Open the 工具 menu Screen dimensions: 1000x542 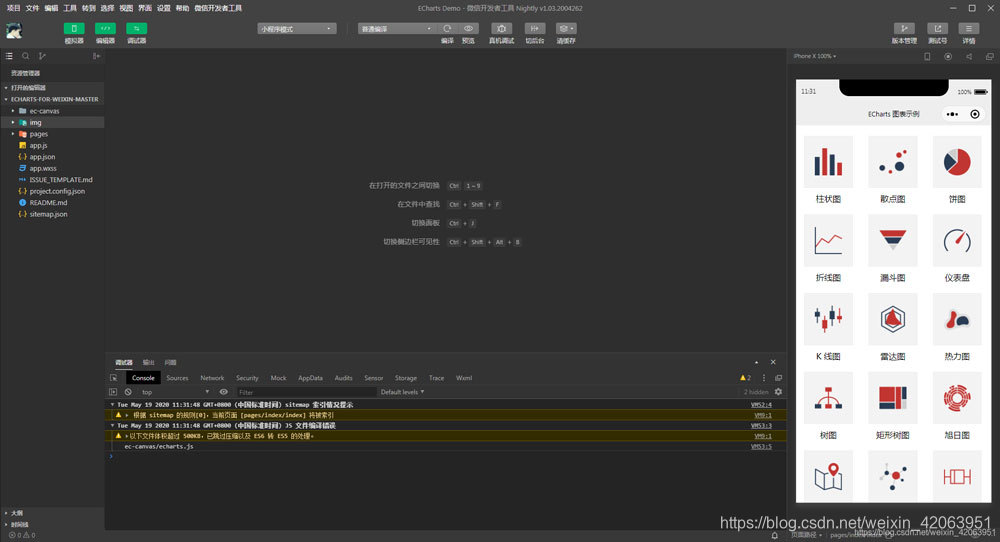(70, 8)
